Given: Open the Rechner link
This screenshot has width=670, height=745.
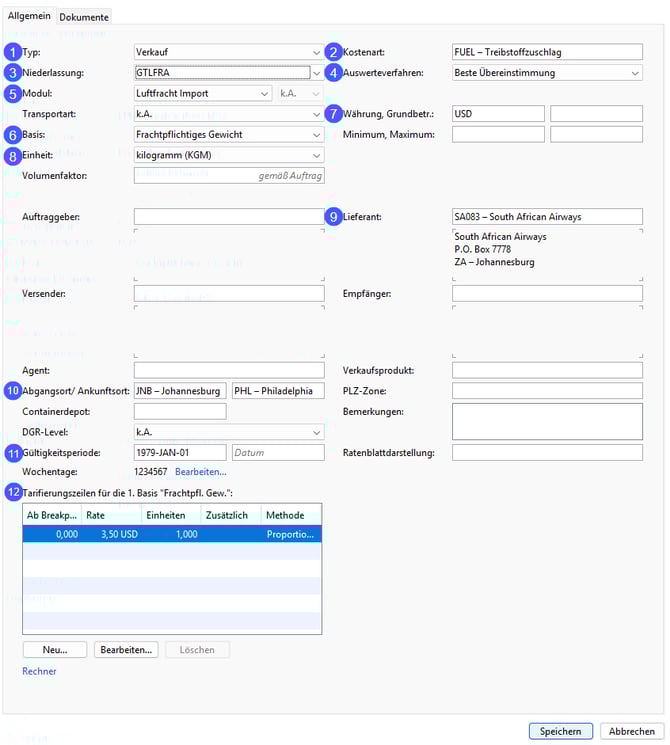Looking at the screenshot, I should pos(39,671).
